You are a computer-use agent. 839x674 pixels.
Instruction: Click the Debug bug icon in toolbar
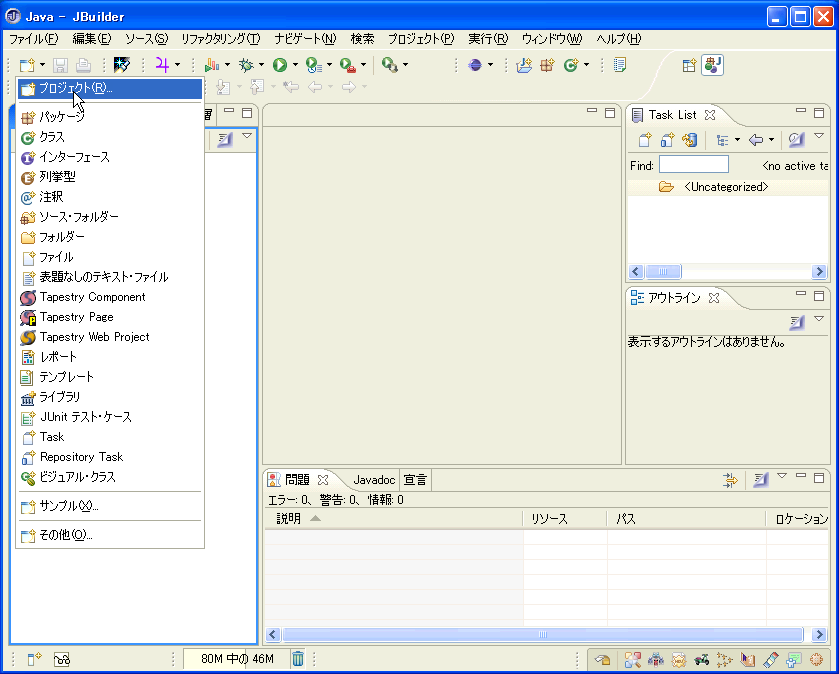click(x=244, y=65)
